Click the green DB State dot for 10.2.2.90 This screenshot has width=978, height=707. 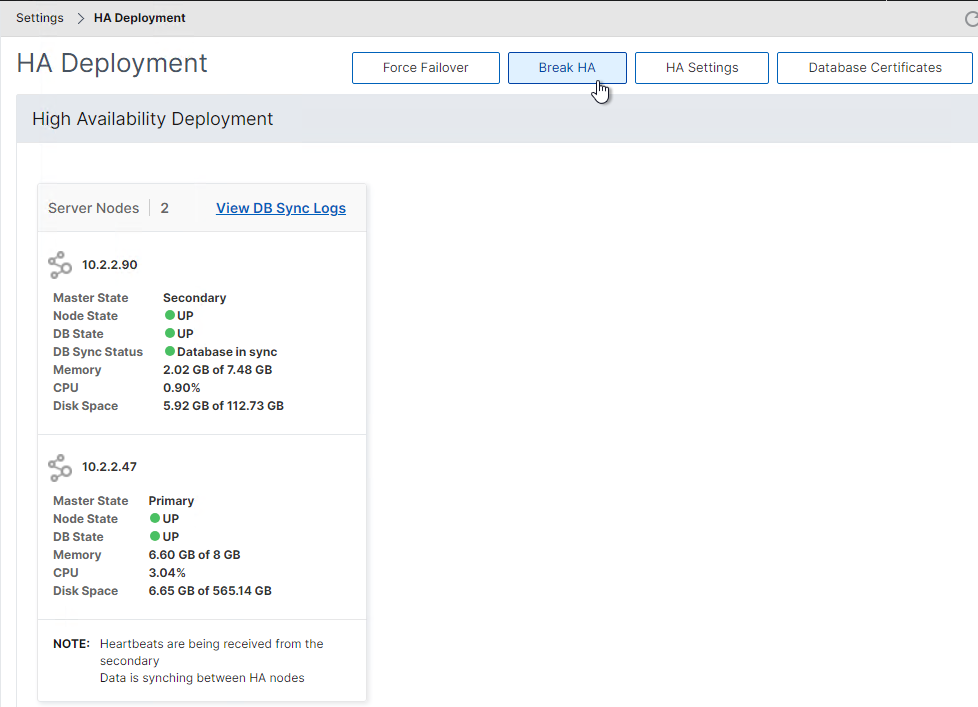tap(170, 334)
